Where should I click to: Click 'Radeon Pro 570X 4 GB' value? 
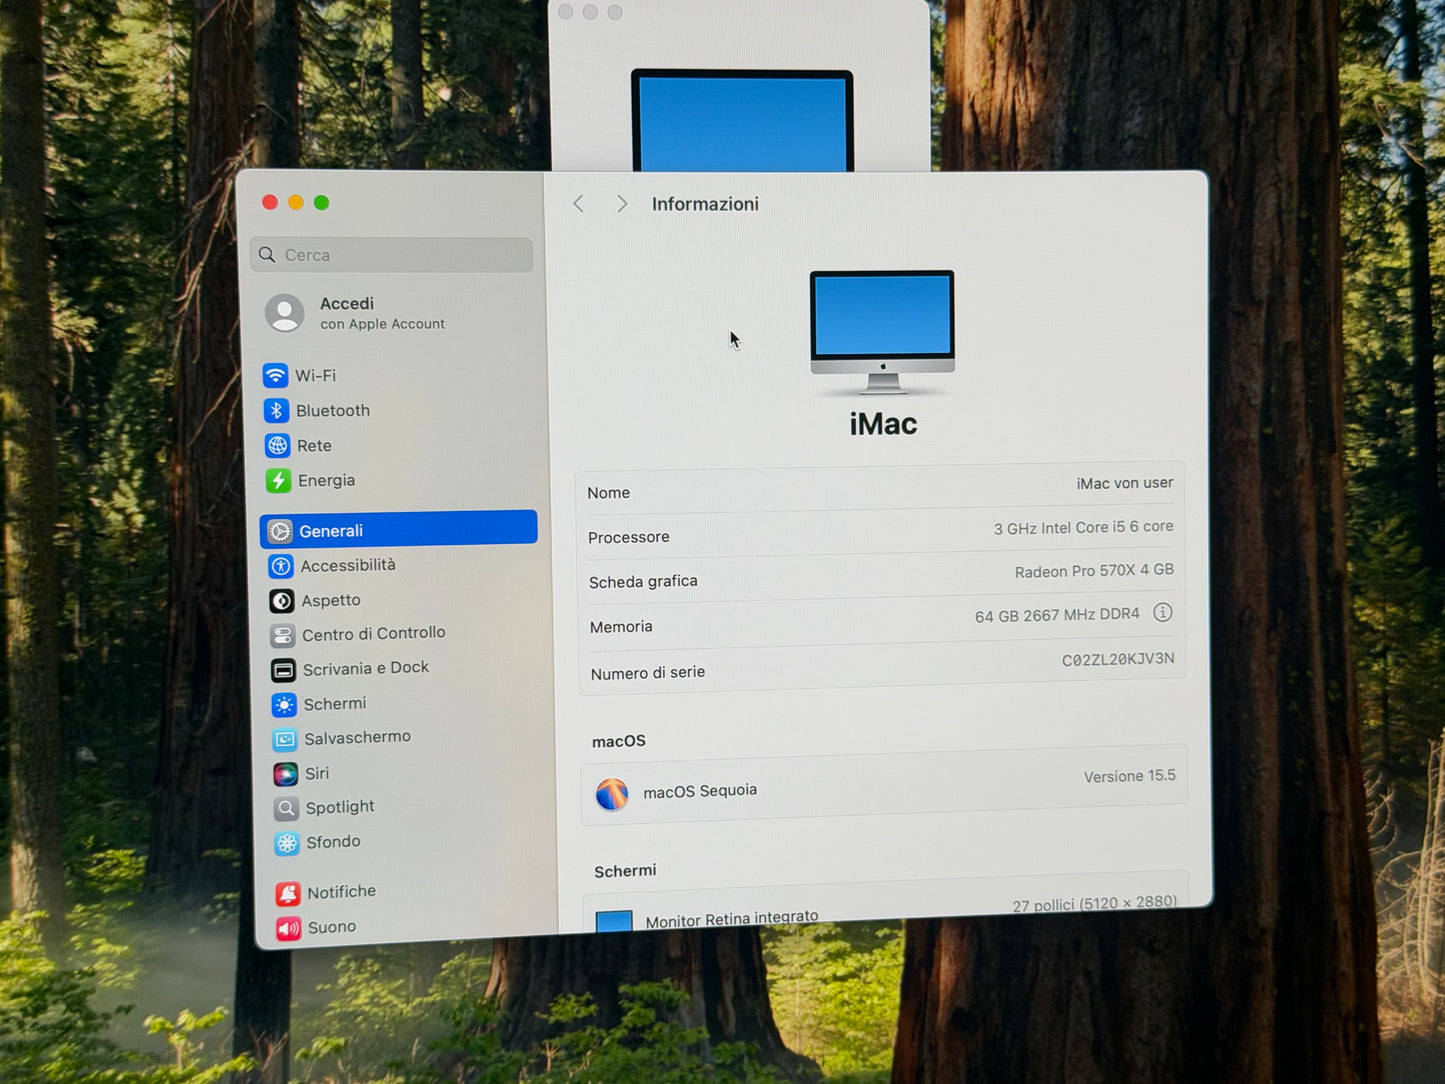pos(1094,571)
